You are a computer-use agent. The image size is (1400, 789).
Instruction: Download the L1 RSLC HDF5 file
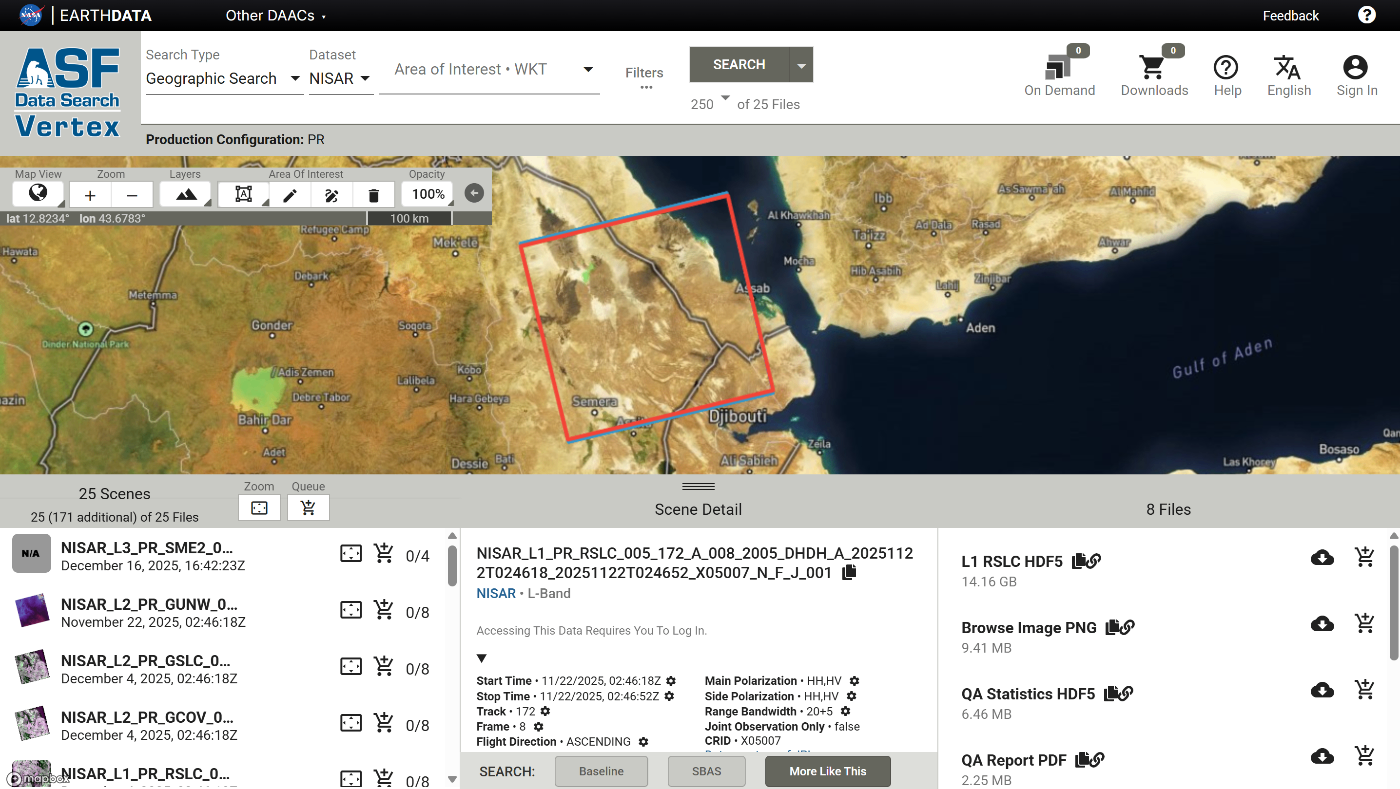(1322, 558)
